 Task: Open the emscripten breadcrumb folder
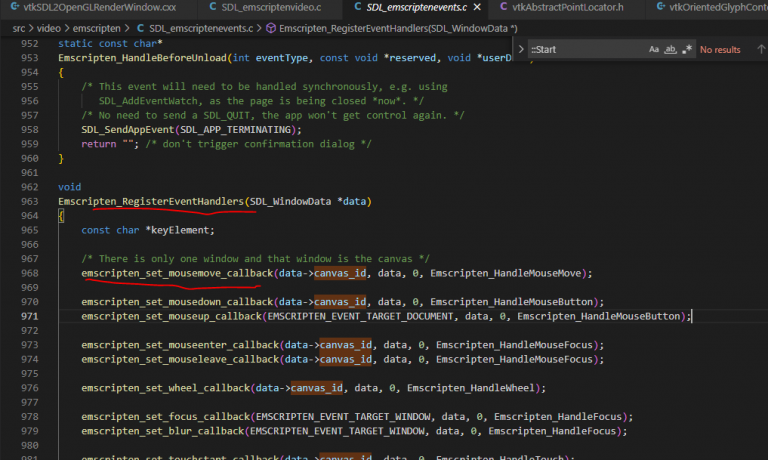[96, 28]
